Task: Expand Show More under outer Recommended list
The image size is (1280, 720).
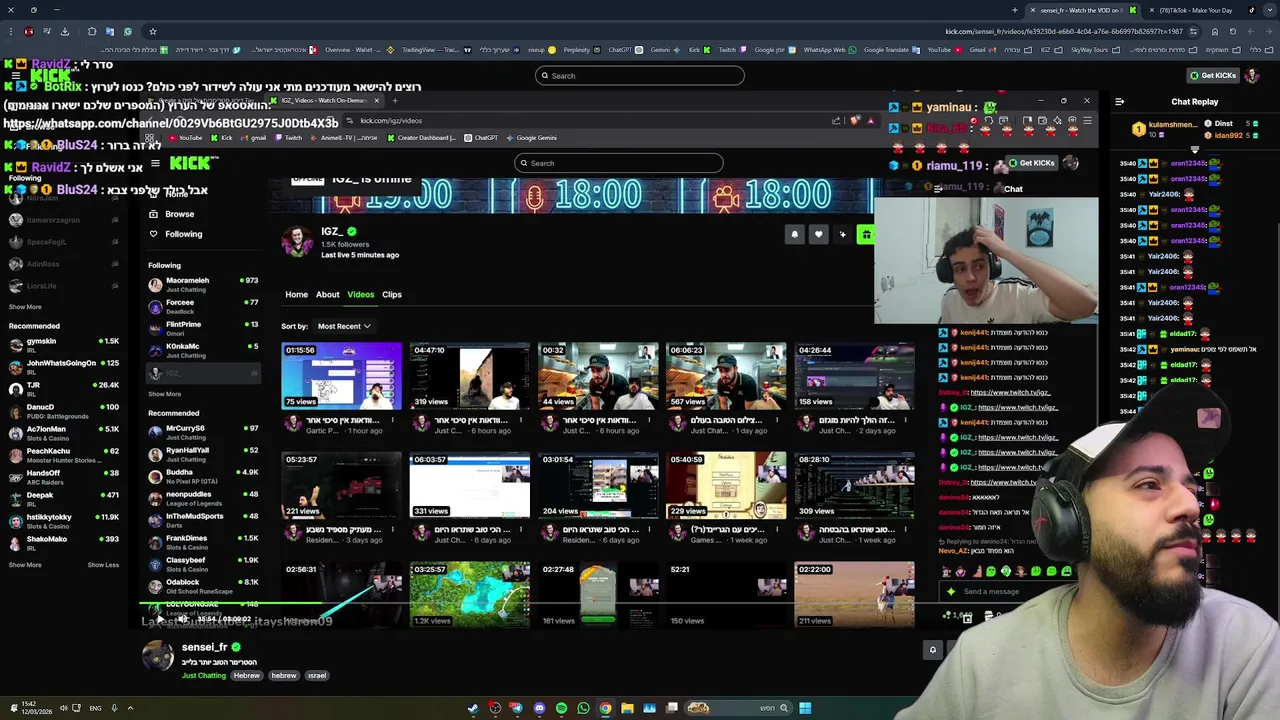Action: click(25, 565)
